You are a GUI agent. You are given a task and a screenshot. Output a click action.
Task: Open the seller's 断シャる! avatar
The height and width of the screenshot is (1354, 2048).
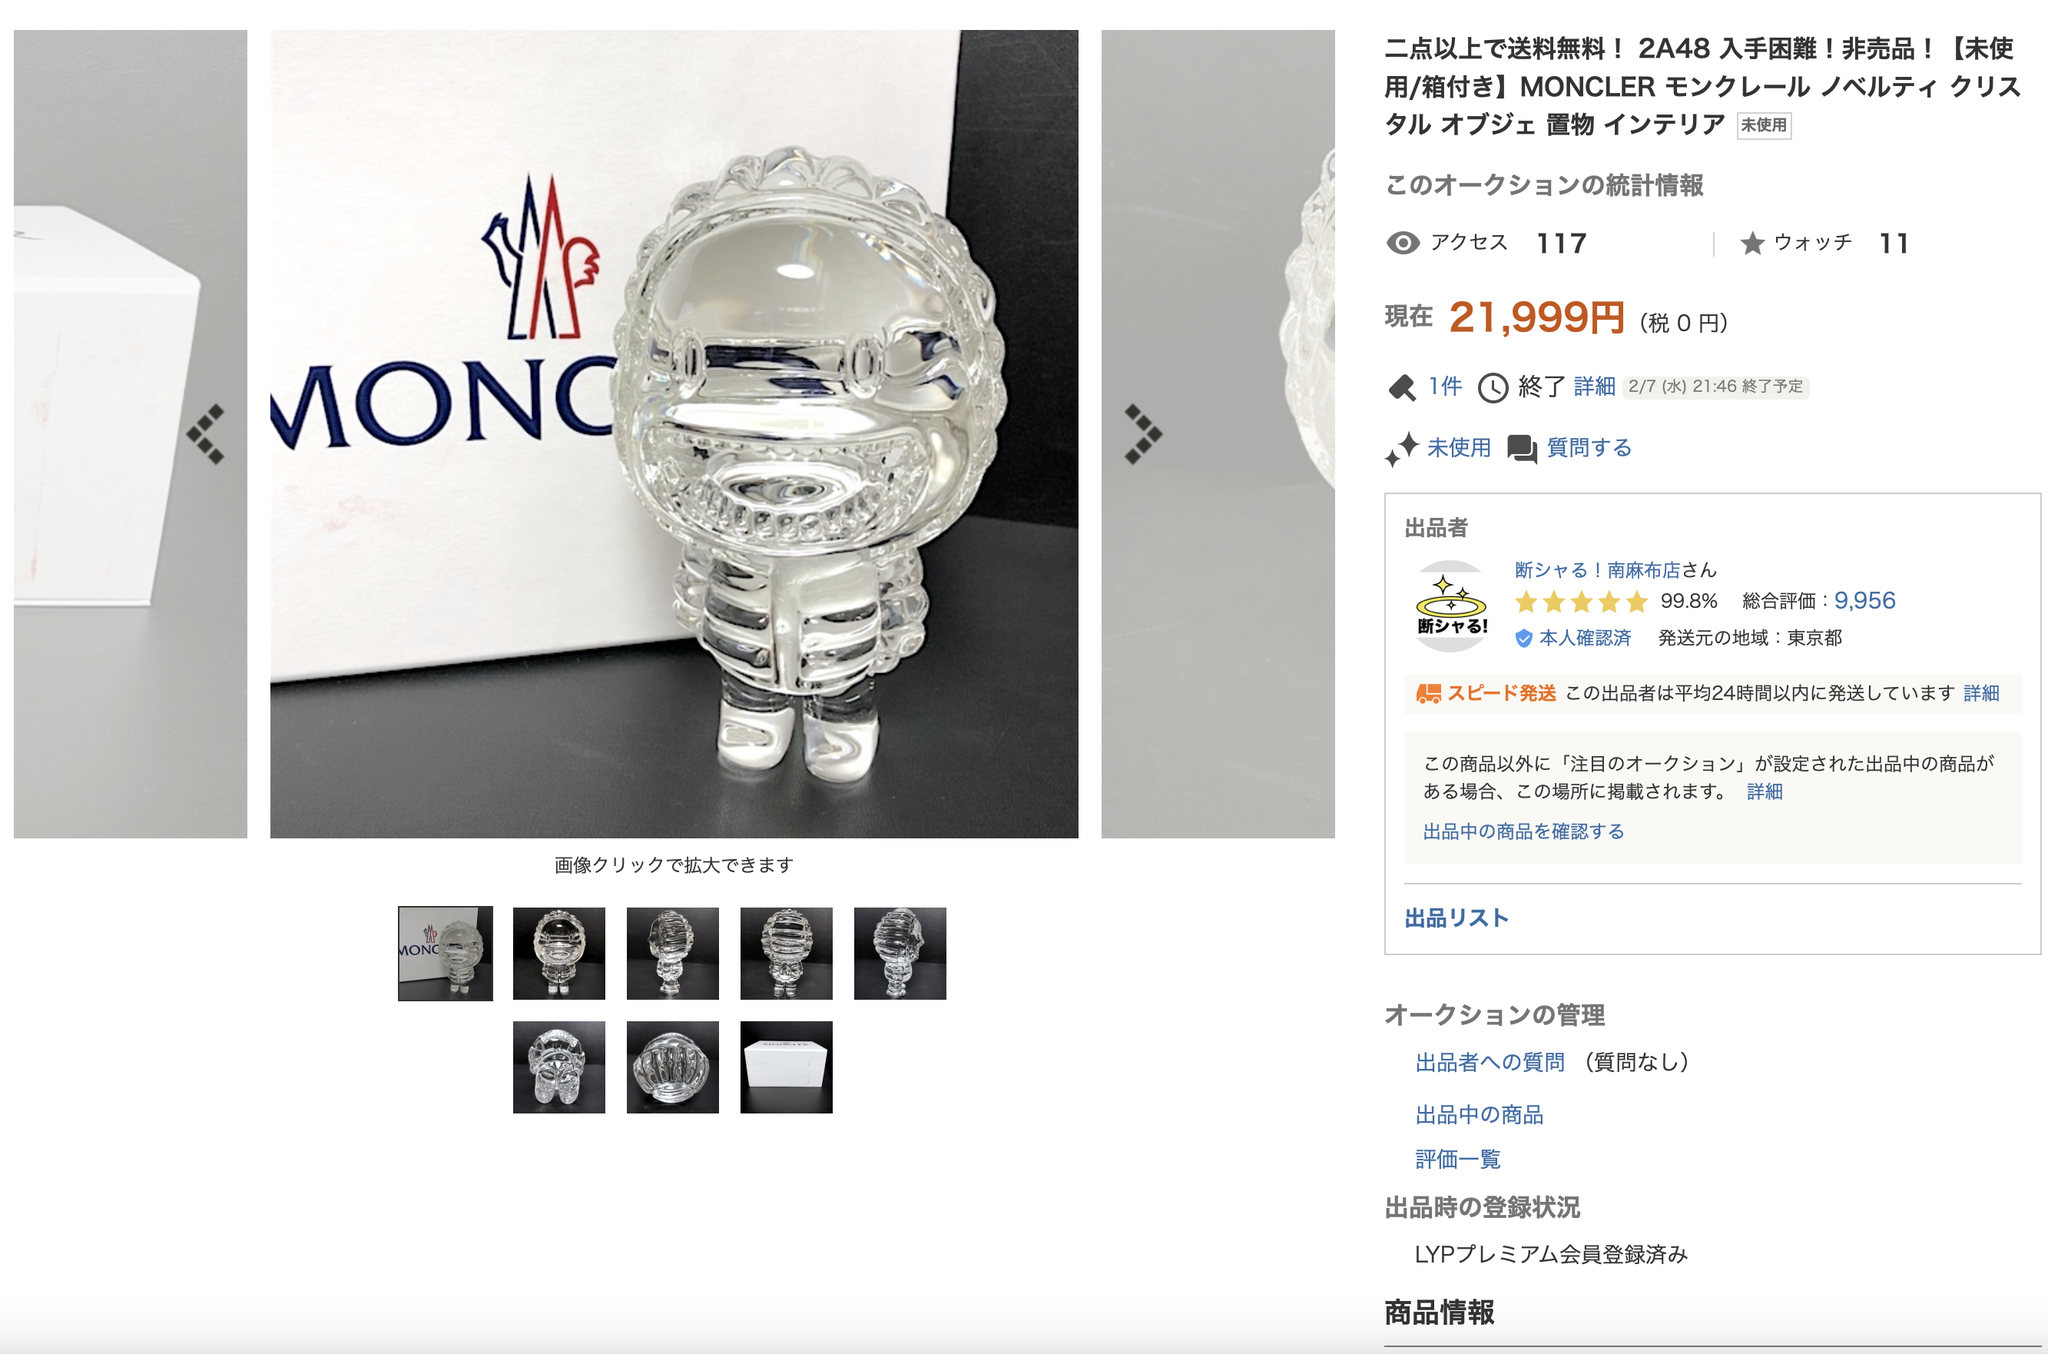coord(1451,606)
